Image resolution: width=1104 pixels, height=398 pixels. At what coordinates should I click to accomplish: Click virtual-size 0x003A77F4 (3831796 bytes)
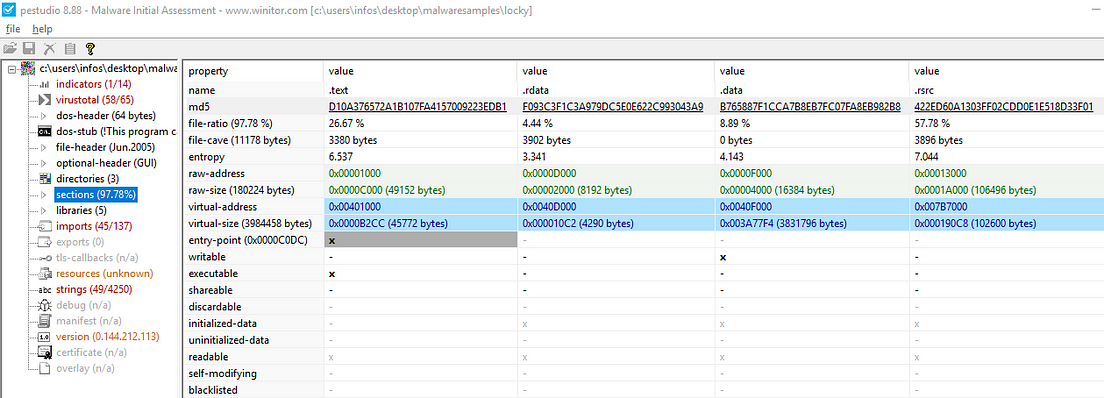783,223
